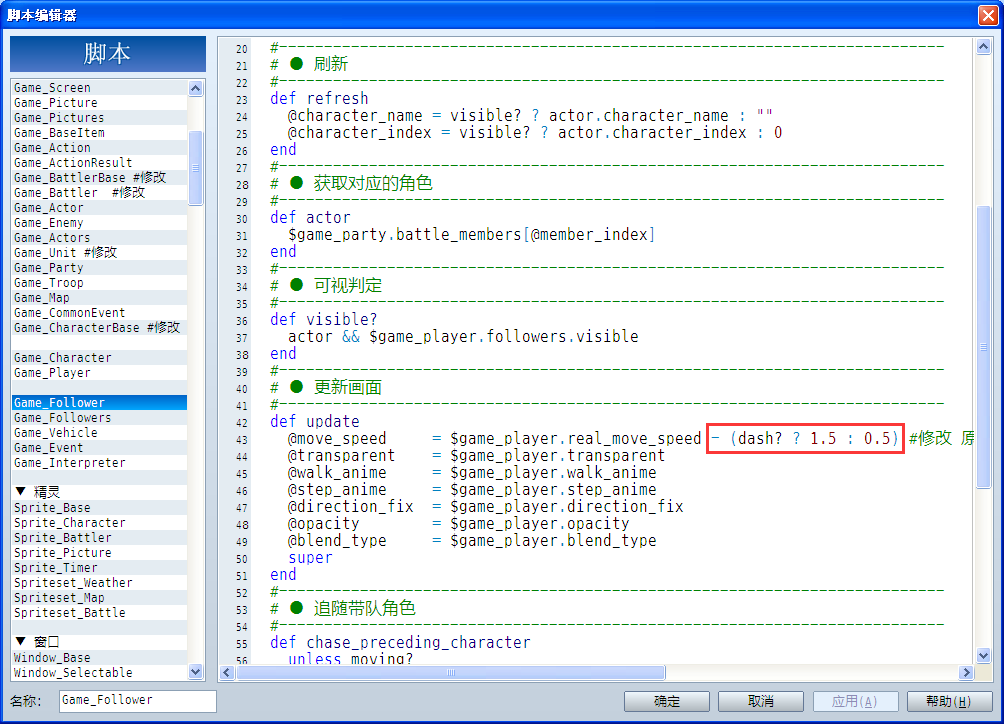Select Game_Picture script
Screen dimensions: 1004x724
(99, 102)
